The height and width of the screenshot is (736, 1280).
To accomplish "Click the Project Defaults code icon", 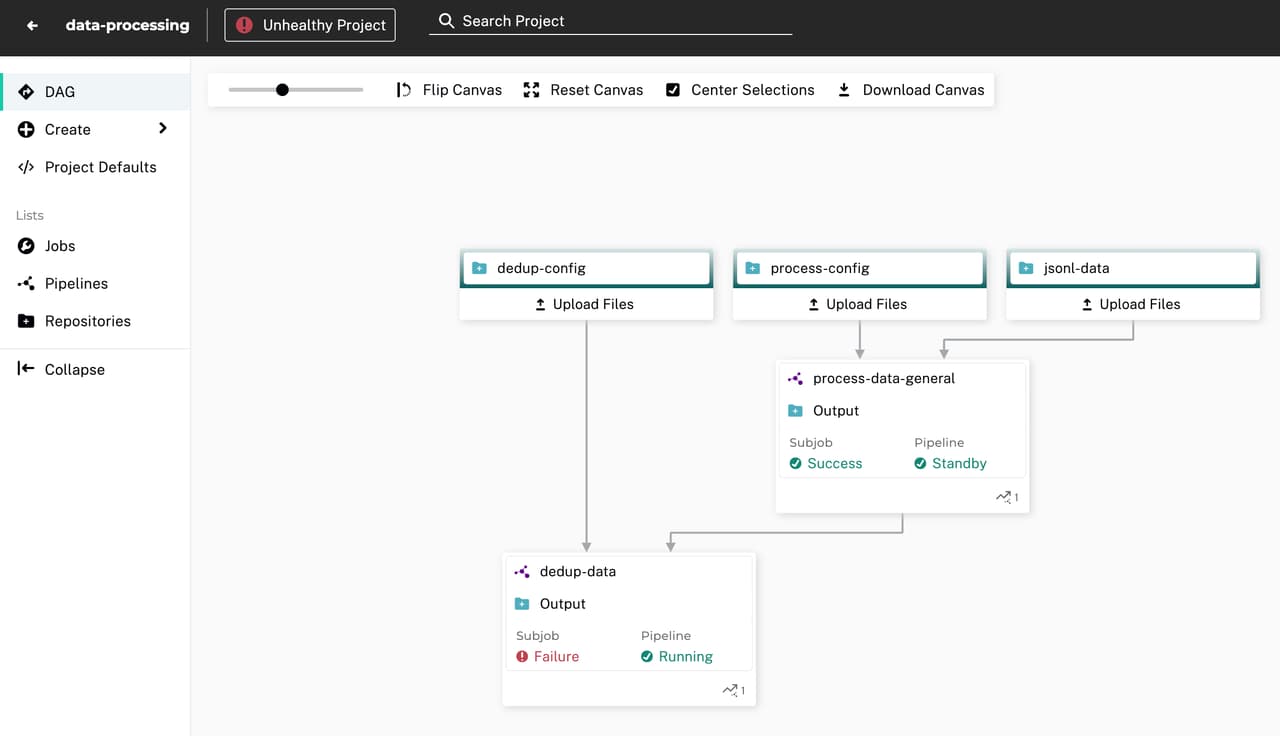I will click(26, 167).
